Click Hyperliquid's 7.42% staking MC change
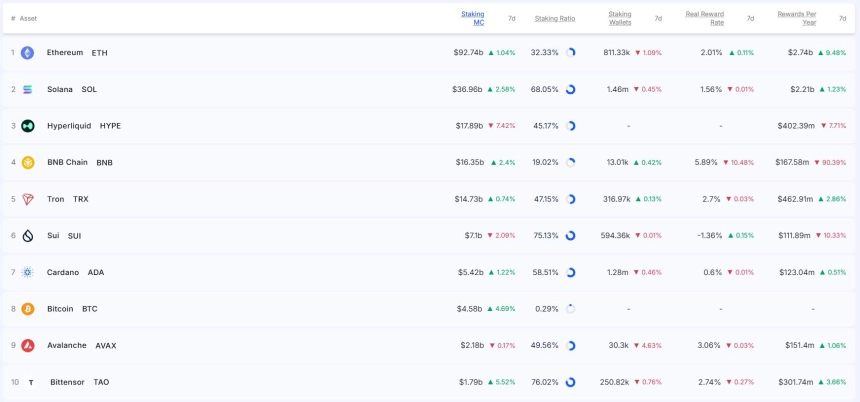Viewport: 860px width, 402px height. coord(502,126)
